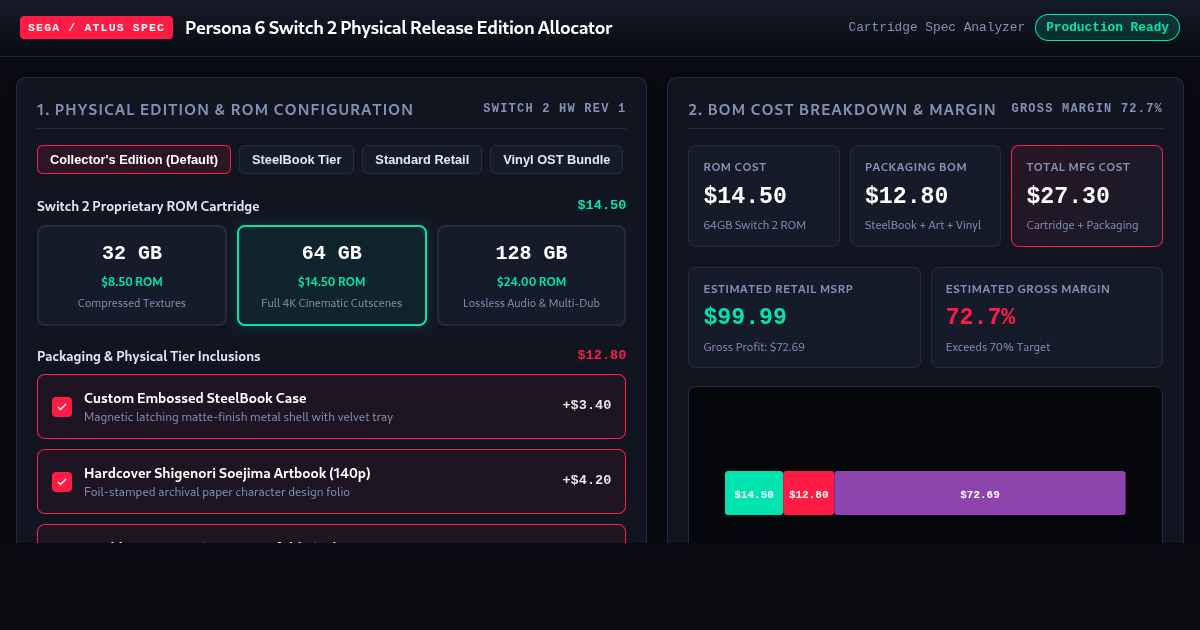Select the Total MFG Cost card
The image size is (1200, 630).
click(1087, 196)
